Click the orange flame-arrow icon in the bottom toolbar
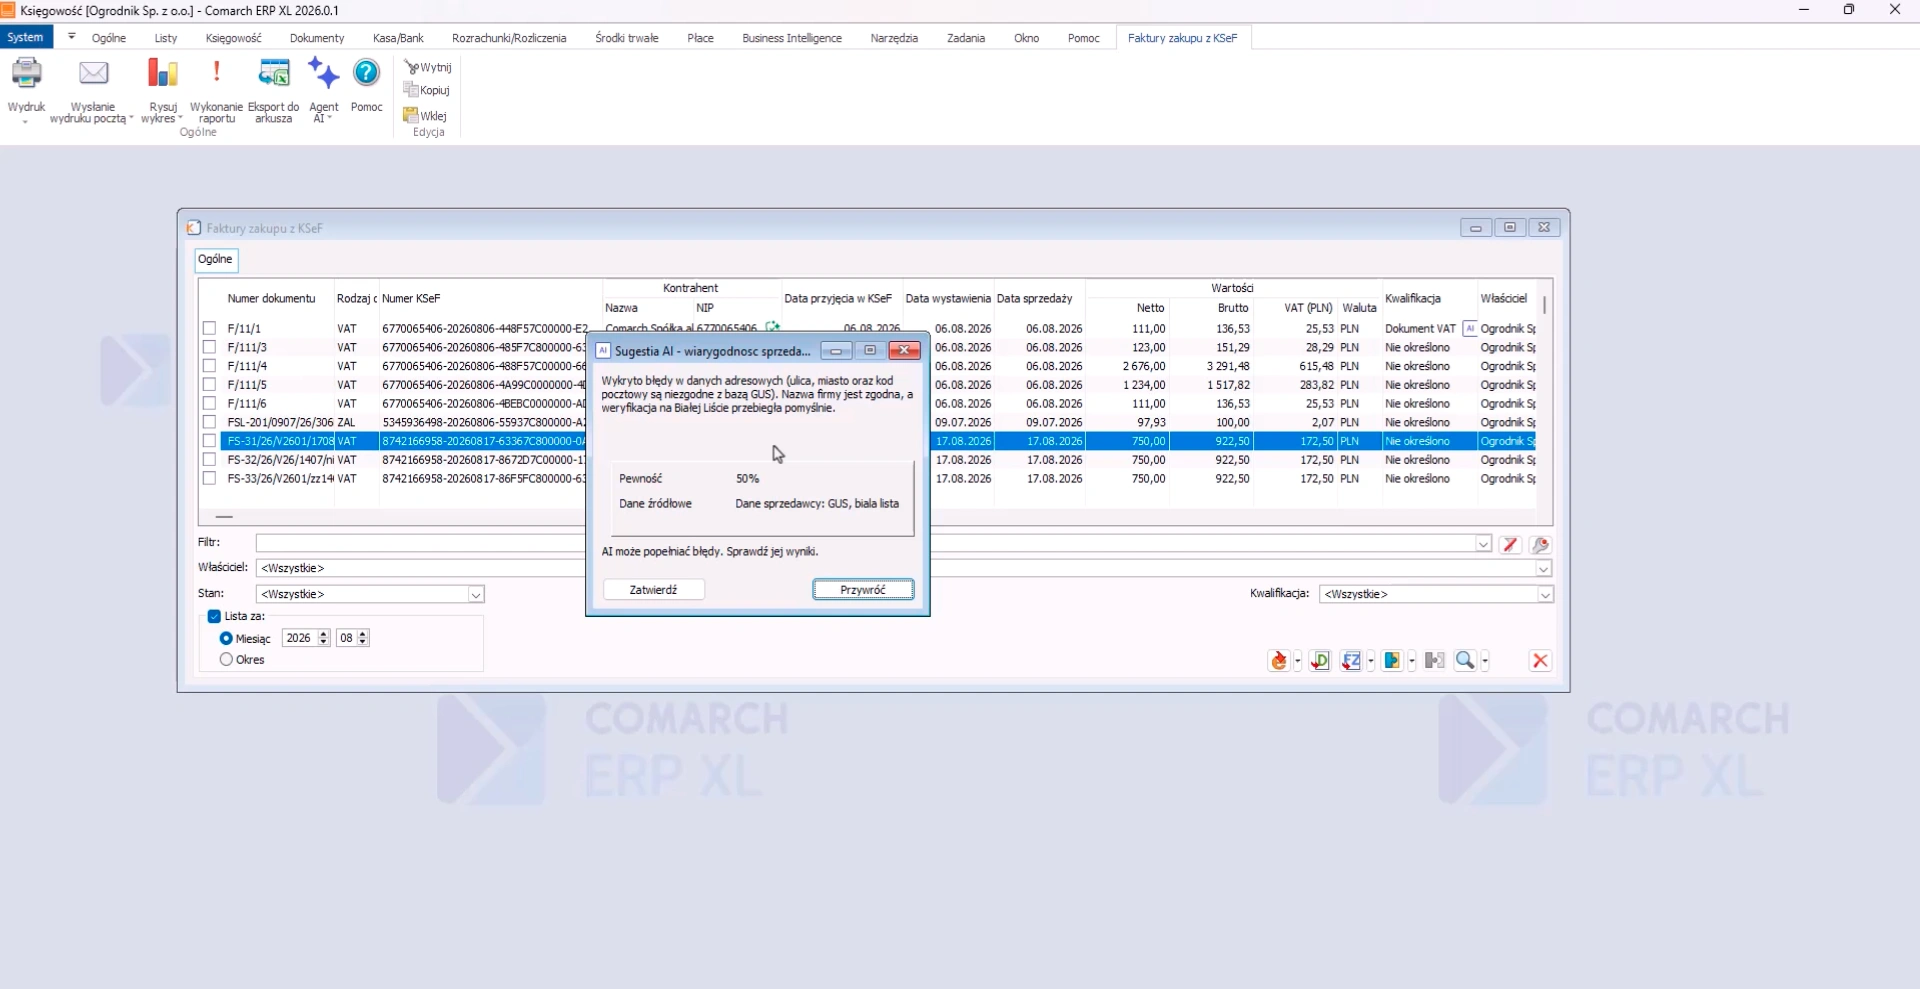The image size is (1920, 989). [x=1278, y=661]
